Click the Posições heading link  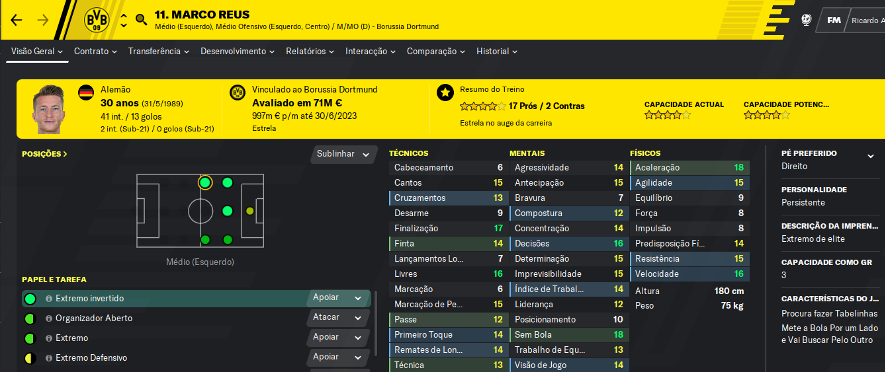tap(44, 154)
